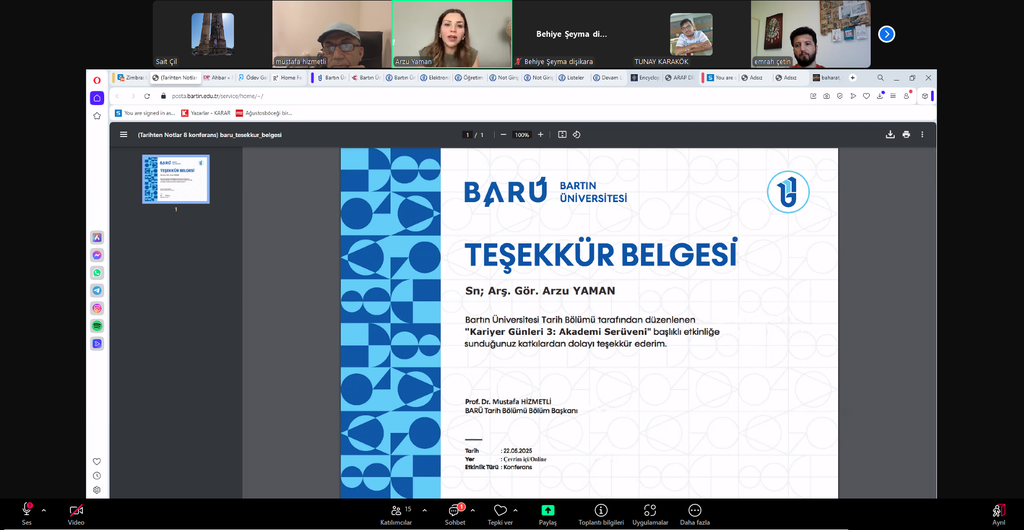The image size is (1024, 530).
Task: Click the fit to page icon
Action: tap(562, 134)
